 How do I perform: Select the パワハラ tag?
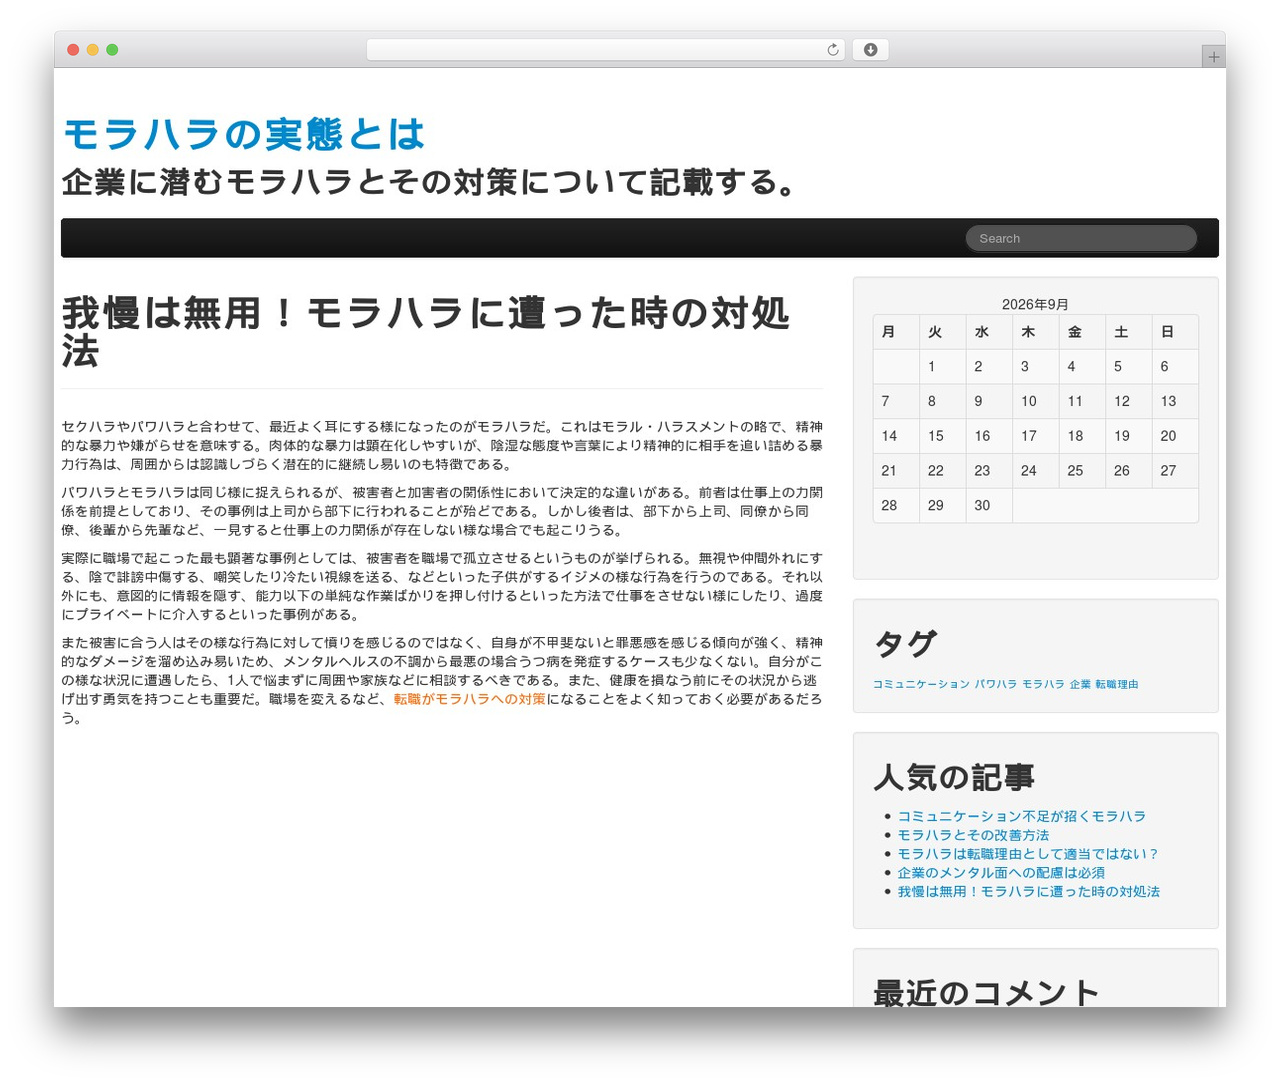pos(996,684)
